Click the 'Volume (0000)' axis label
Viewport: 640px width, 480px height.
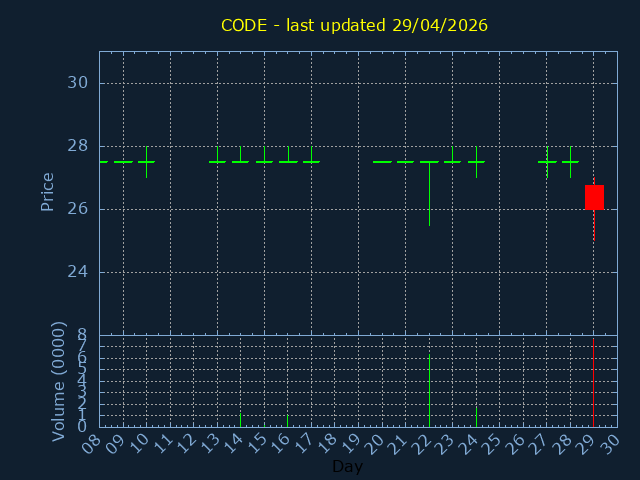tap(59, 381)
